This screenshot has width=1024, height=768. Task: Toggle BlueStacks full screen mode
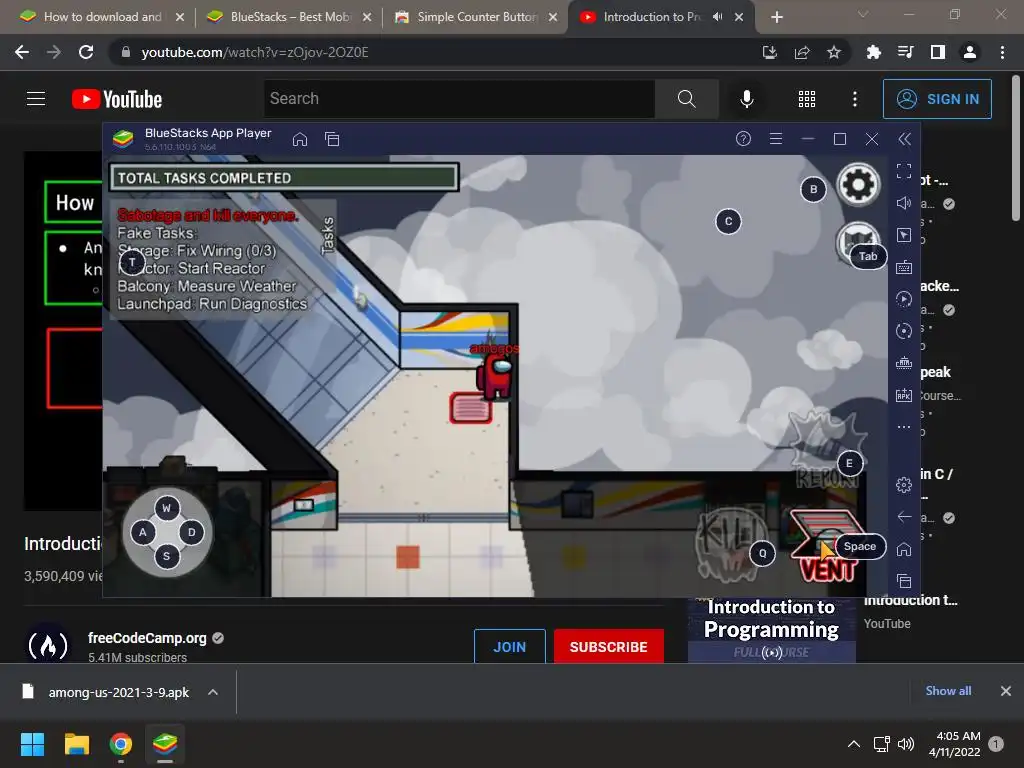tap(904, 171)
